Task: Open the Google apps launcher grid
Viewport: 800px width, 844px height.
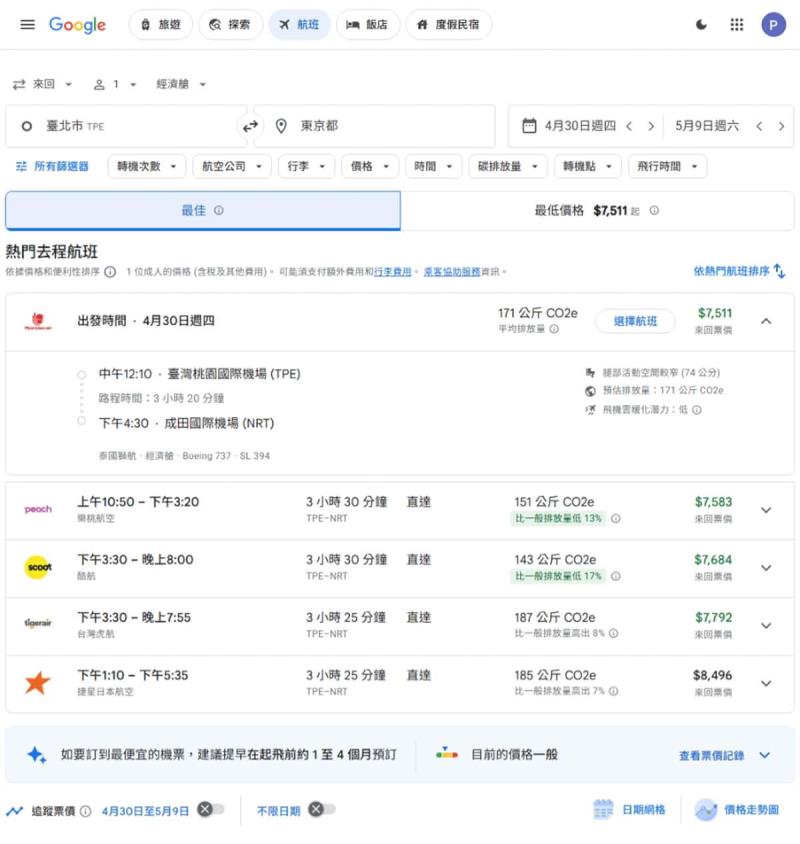Action: tap(737, 25)
